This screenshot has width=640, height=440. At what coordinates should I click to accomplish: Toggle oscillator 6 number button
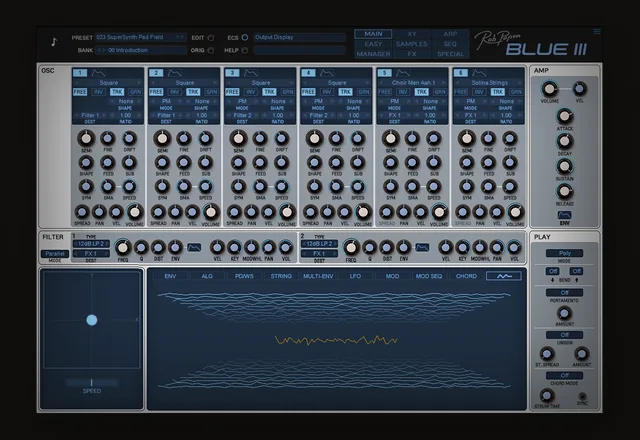pyautogui.click(x=461, y=73)
